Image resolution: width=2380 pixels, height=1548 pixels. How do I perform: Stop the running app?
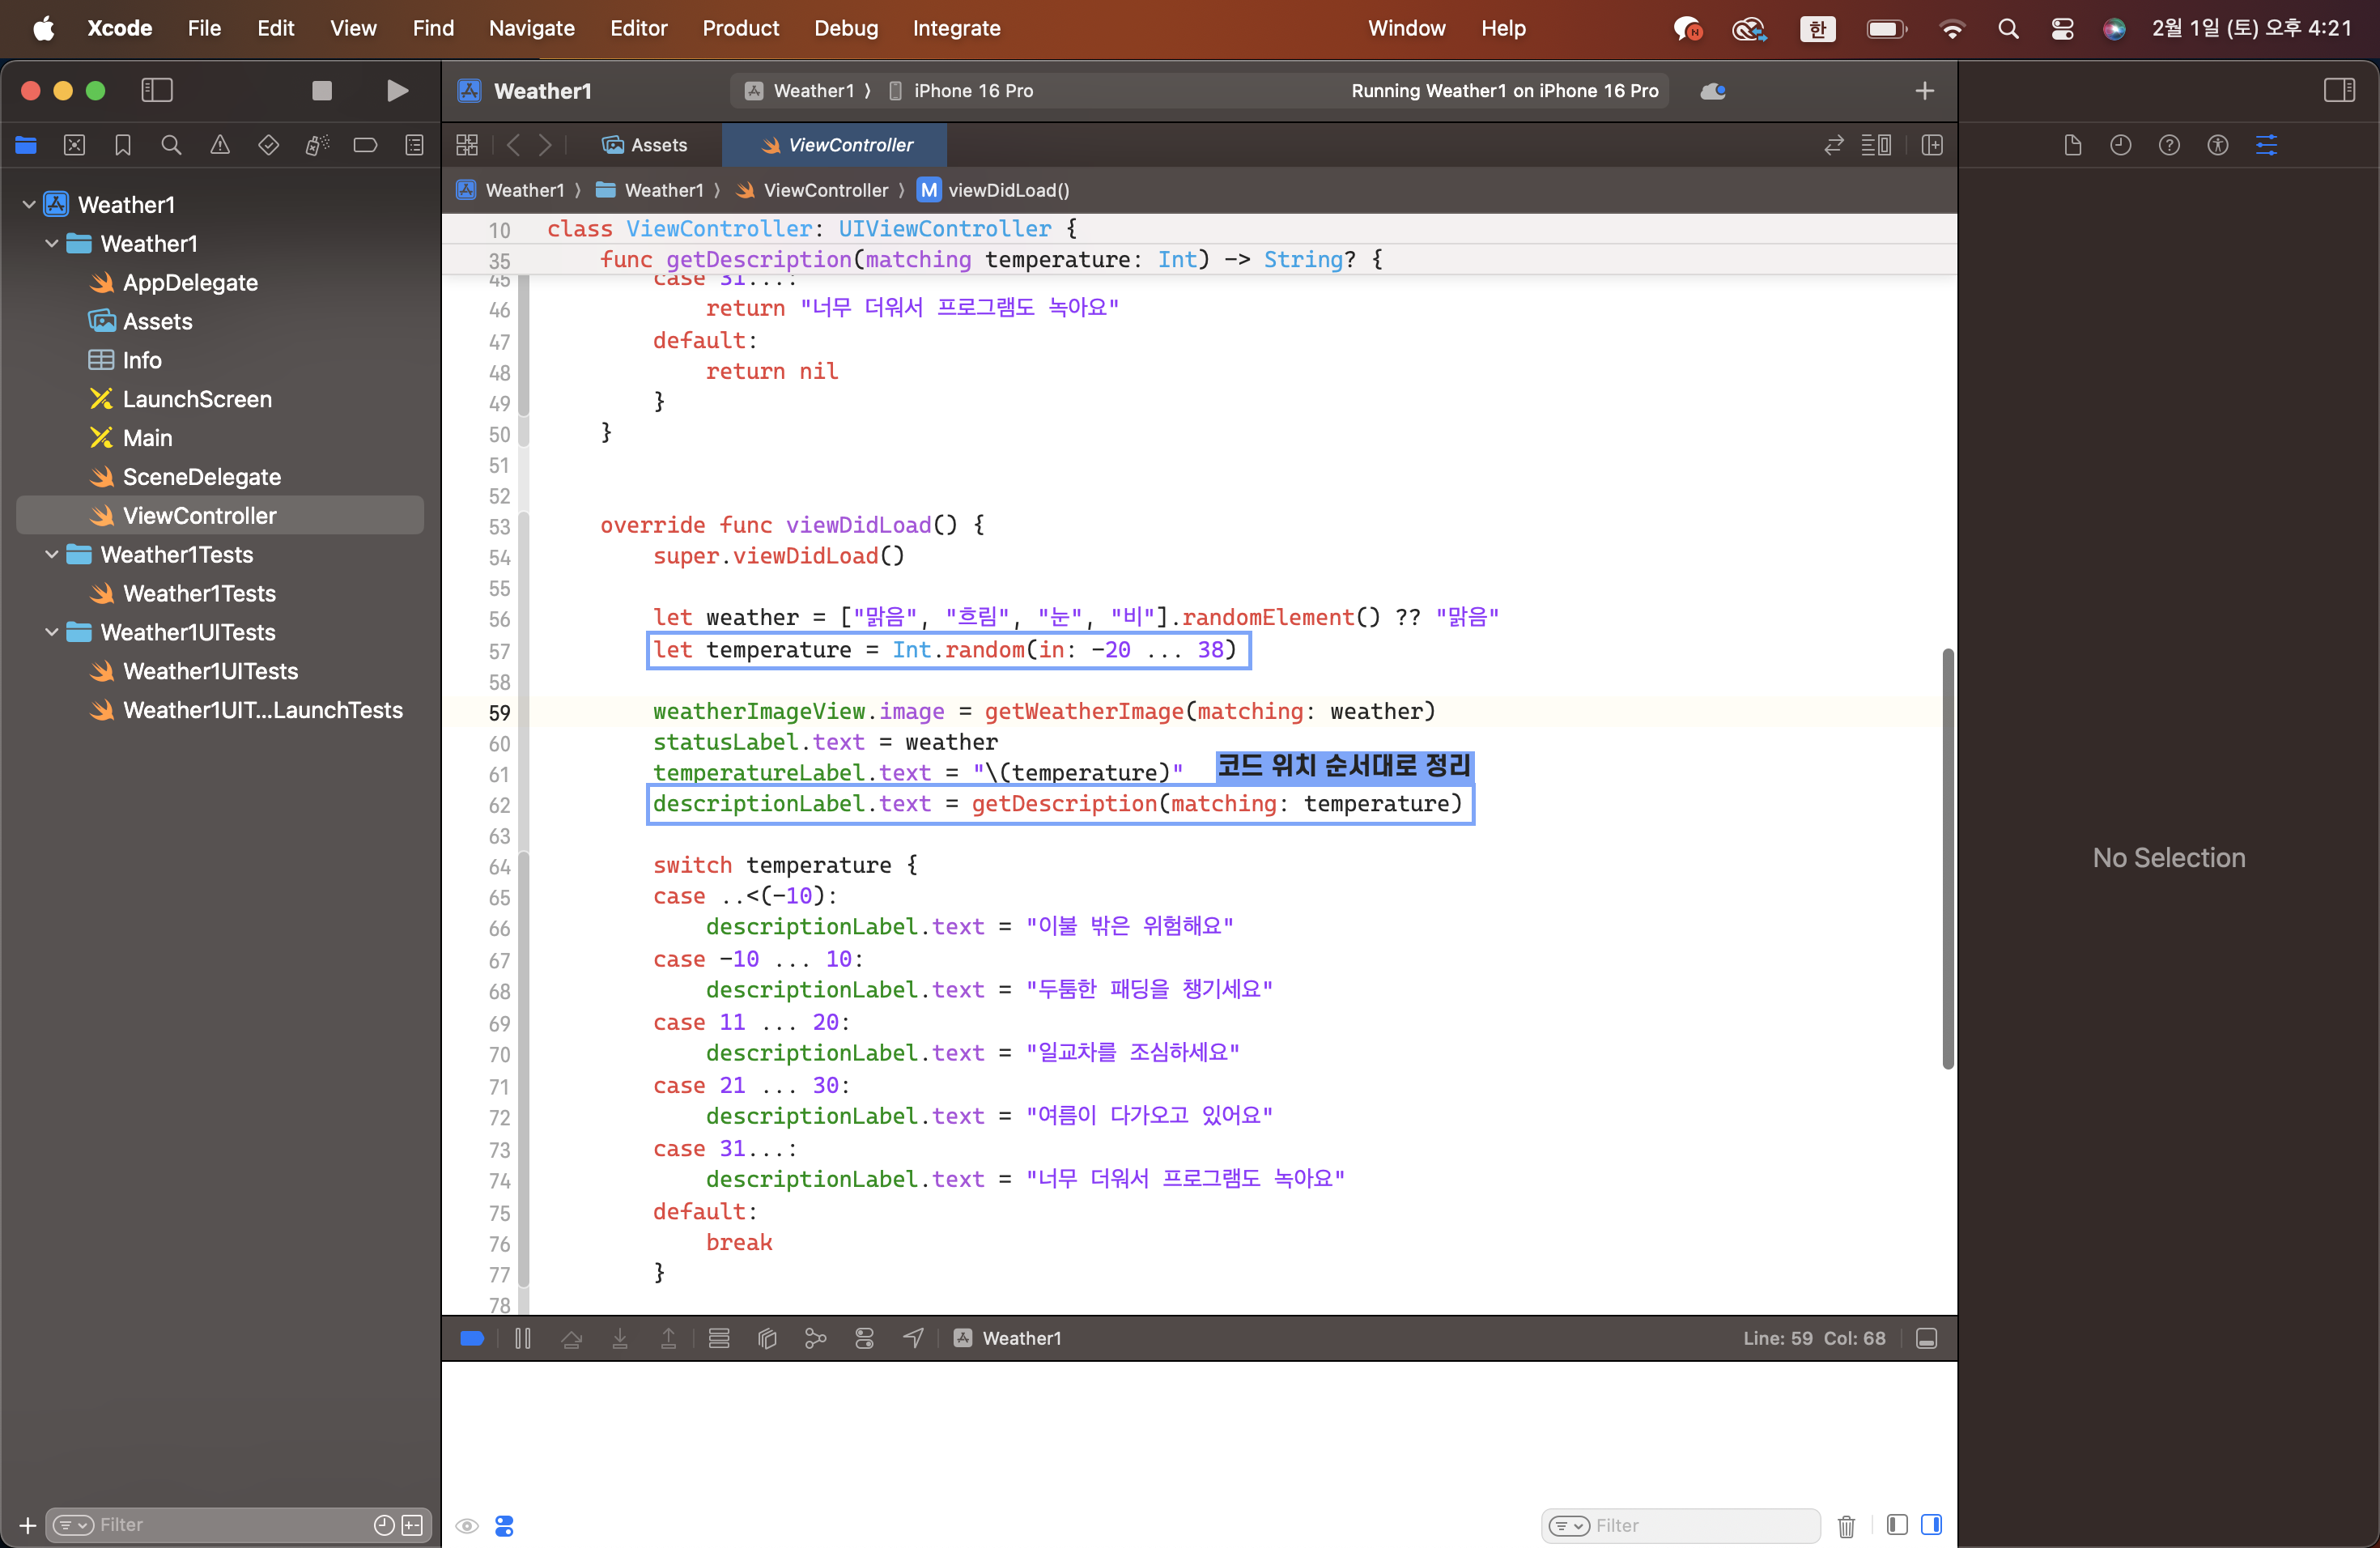tap(321, 91)
